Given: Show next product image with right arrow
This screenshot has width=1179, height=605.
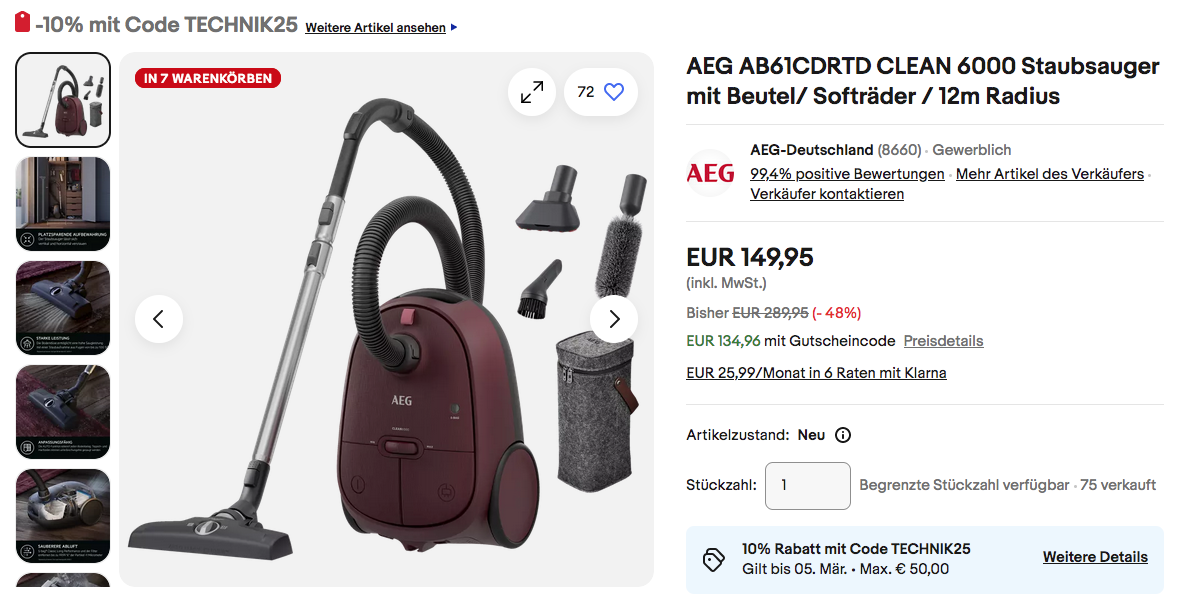Looking at the screenshot, I should click(x=614, y=319).
